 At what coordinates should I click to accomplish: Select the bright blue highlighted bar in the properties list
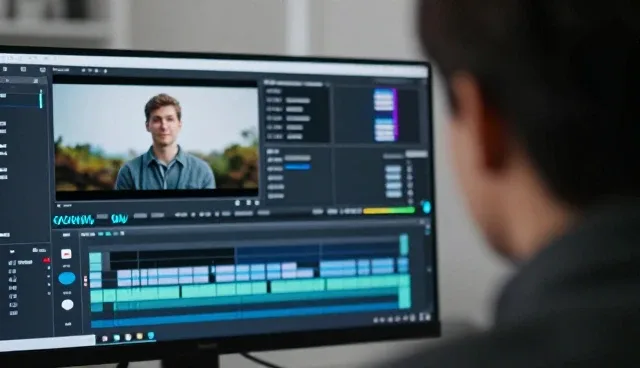tap(297, 167)
